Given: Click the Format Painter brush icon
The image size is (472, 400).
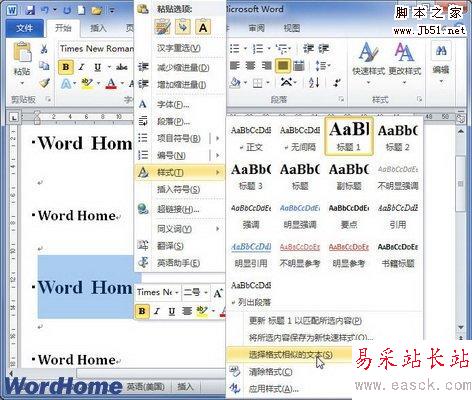Looking at the screenshot, I should coord(44,83).
